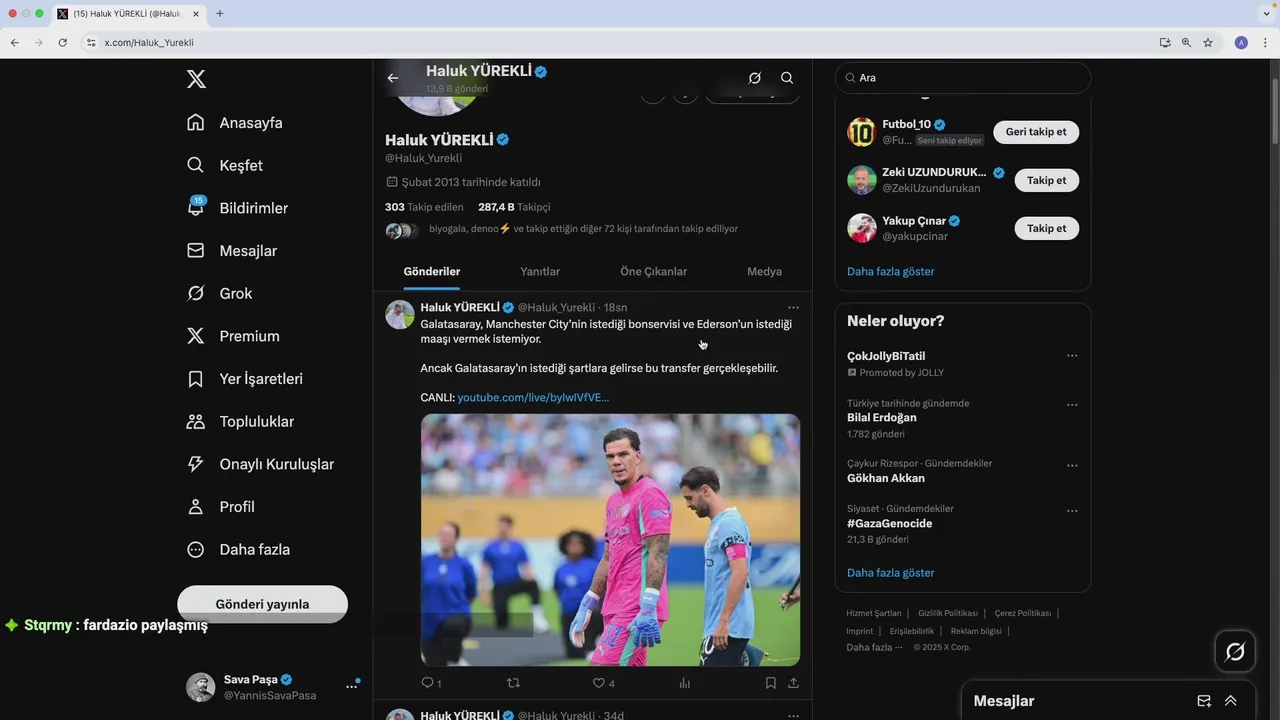Open Gizlilik Politikası footer link
The width and height of the screenshot is (1280, 720).
click(x=948, y=613)
